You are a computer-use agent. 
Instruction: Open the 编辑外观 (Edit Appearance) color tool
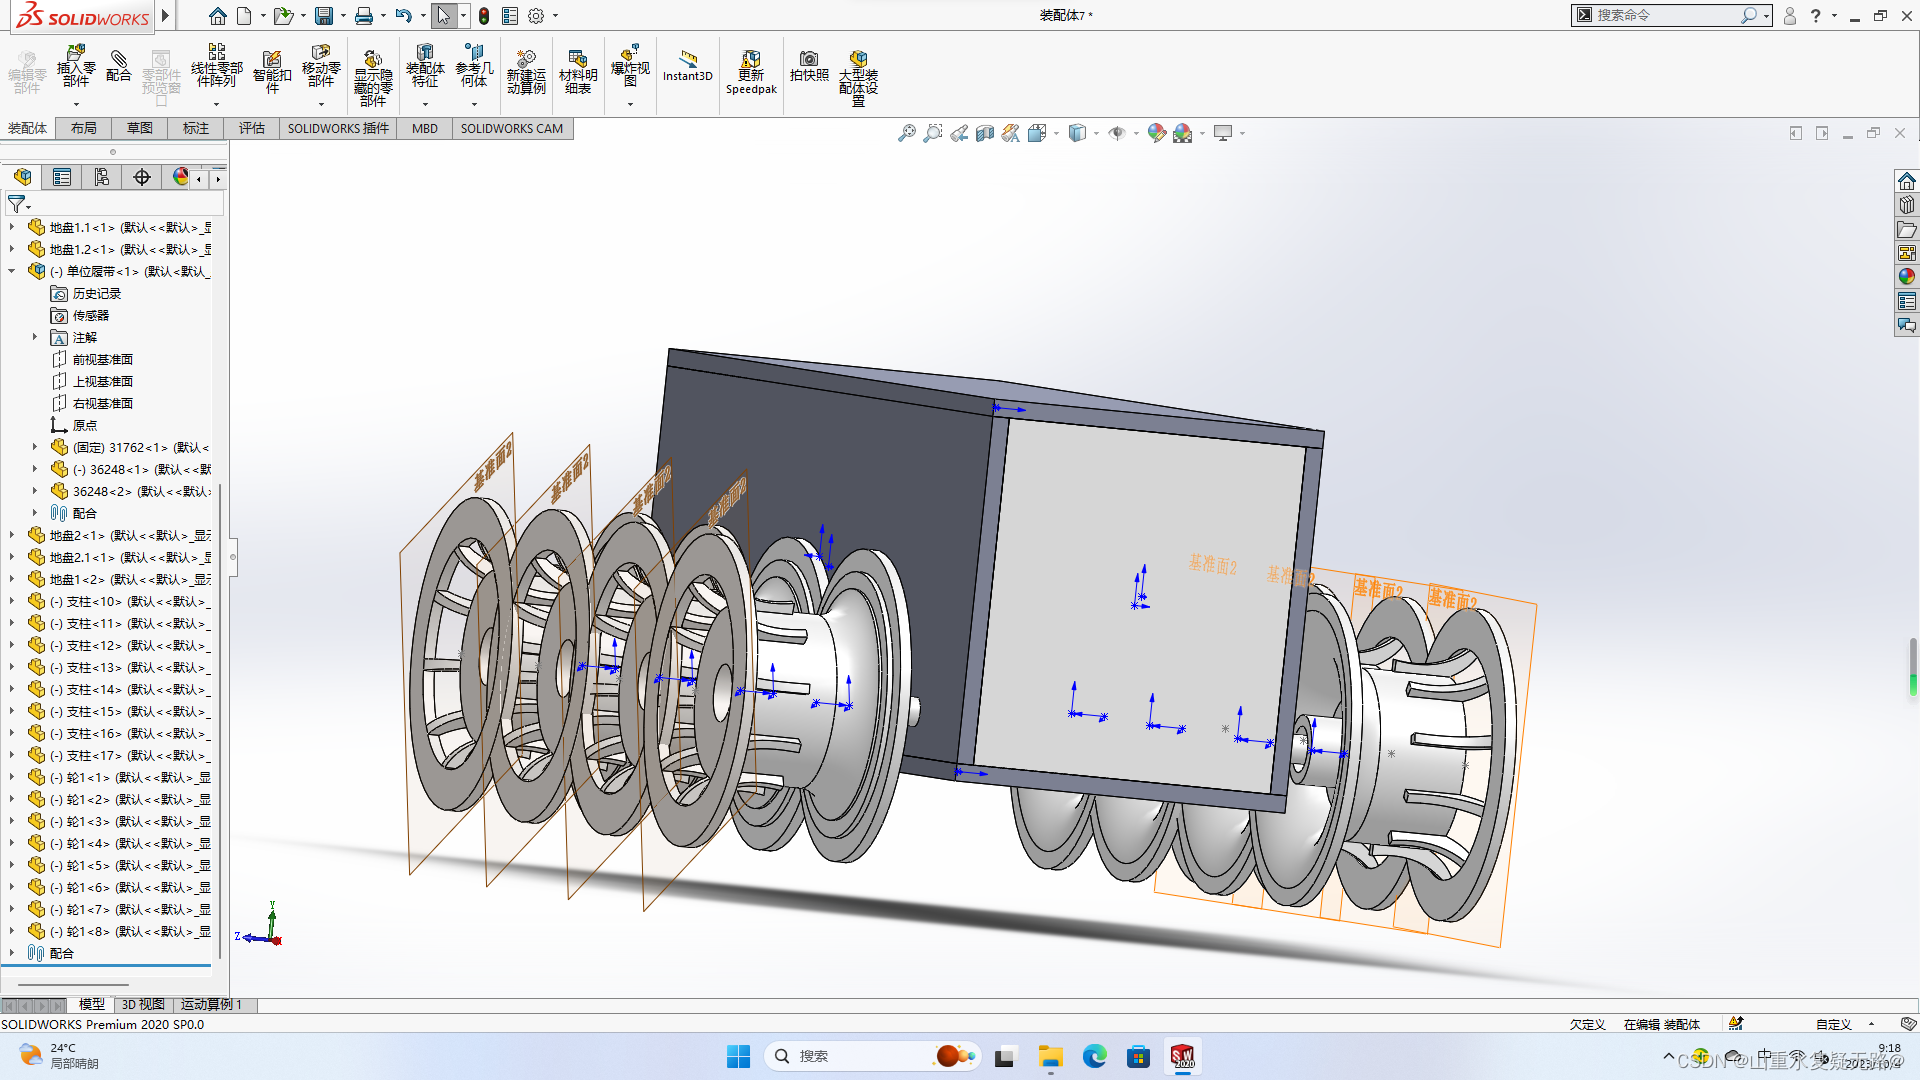tap(1157, 132)
